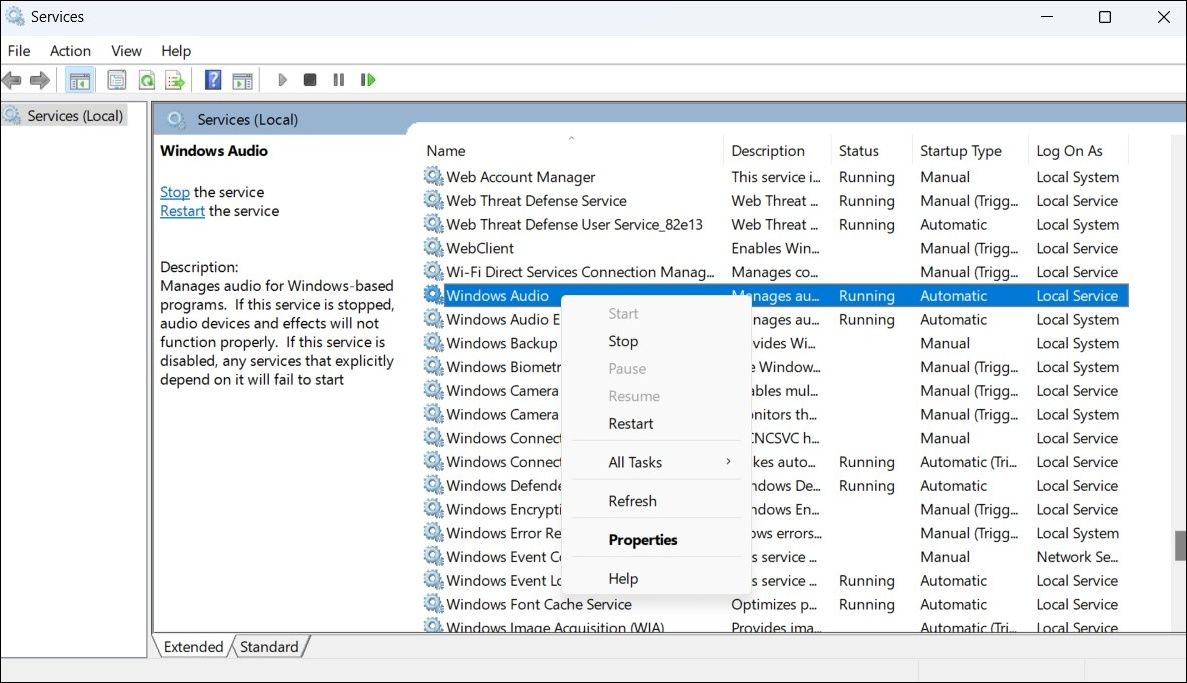1187x683 pixels.
Task: Open Help using the question mark toolbar icon
Action: pos(212,79)
